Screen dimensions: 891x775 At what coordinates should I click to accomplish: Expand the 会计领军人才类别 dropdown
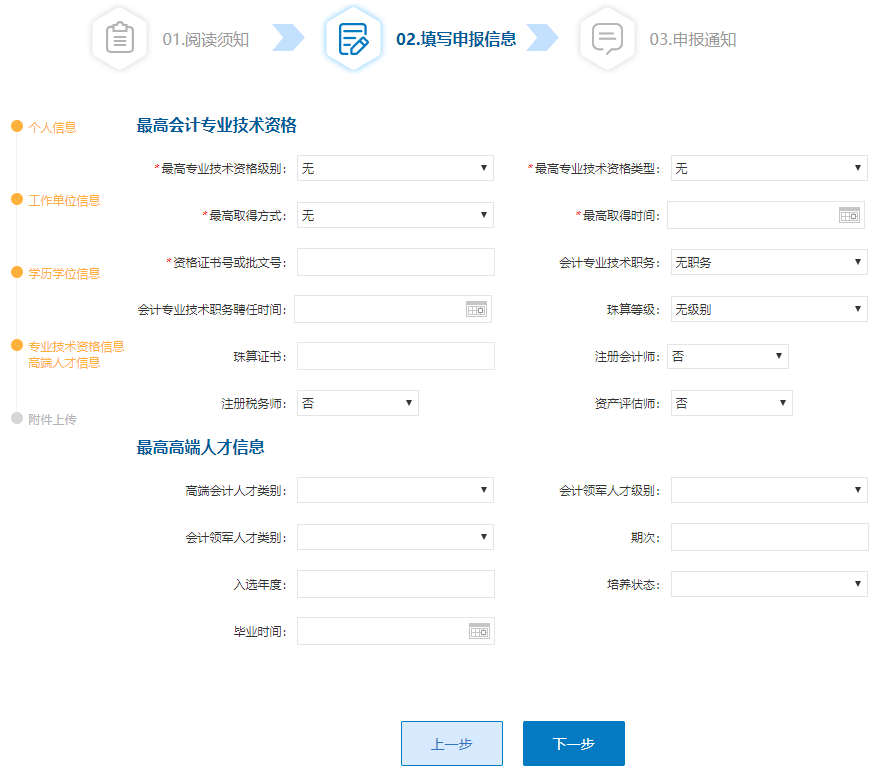(x=395, y=537)
